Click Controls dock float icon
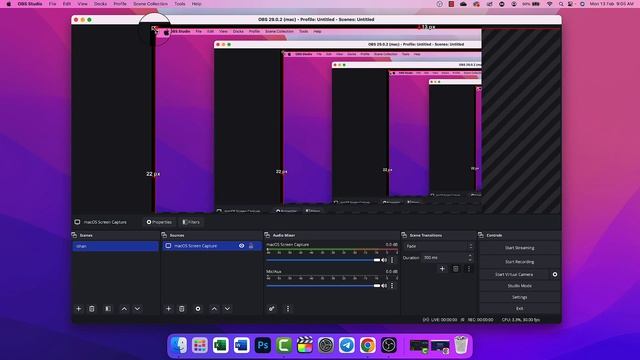Screen dimensions: 640x360 click(x=481, y=235)
